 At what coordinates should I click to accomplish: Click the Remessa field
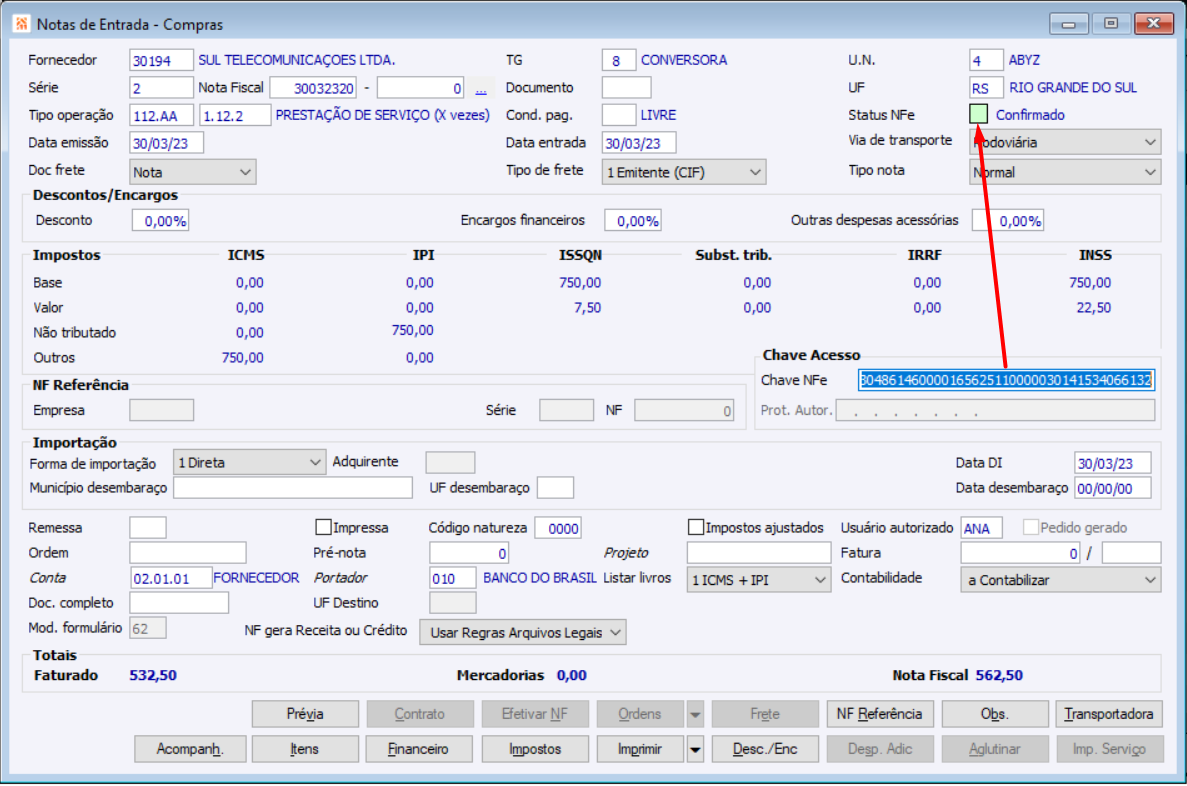tap(148, 528)
